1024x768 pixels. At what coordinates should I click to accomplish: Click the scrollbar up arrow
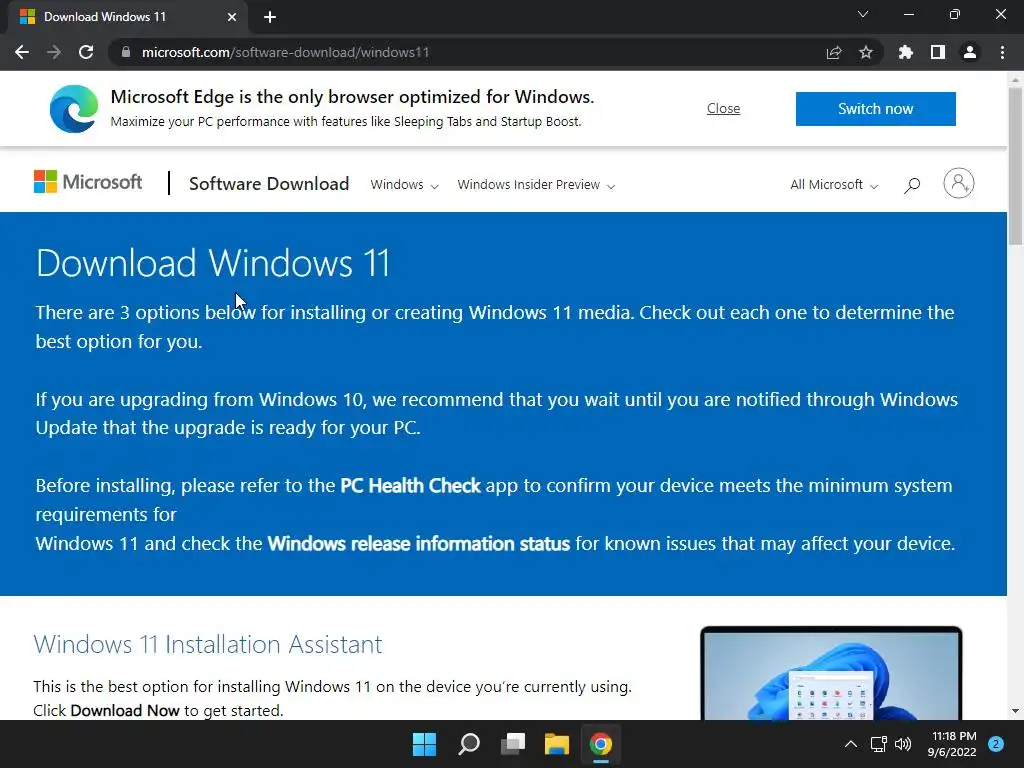coord(1015,80)
